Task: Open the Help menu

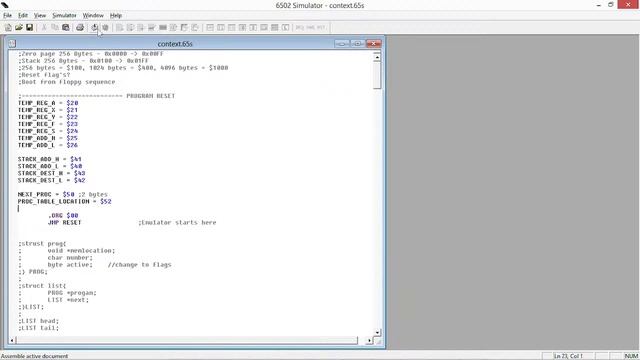Action: click(x=116, y=16)
